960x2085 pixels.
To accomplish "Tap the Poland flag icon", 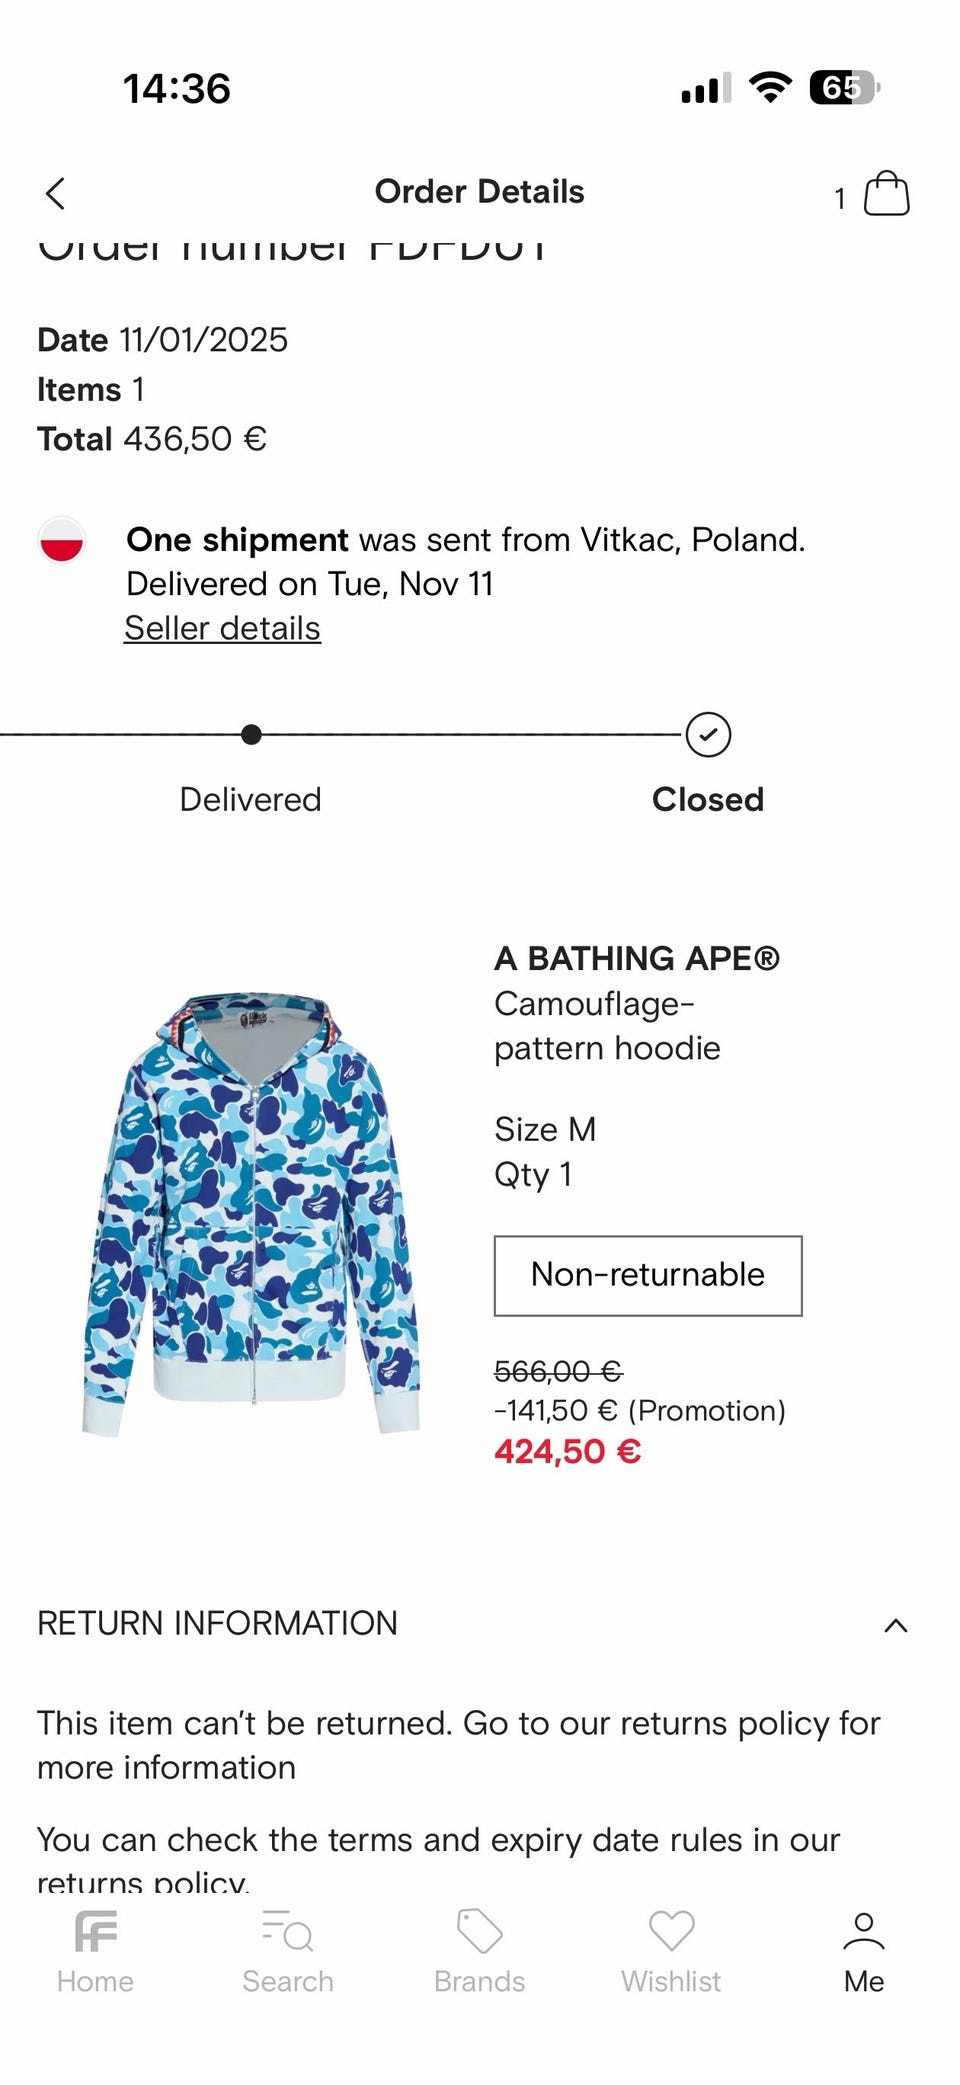I will coord(62,540).
